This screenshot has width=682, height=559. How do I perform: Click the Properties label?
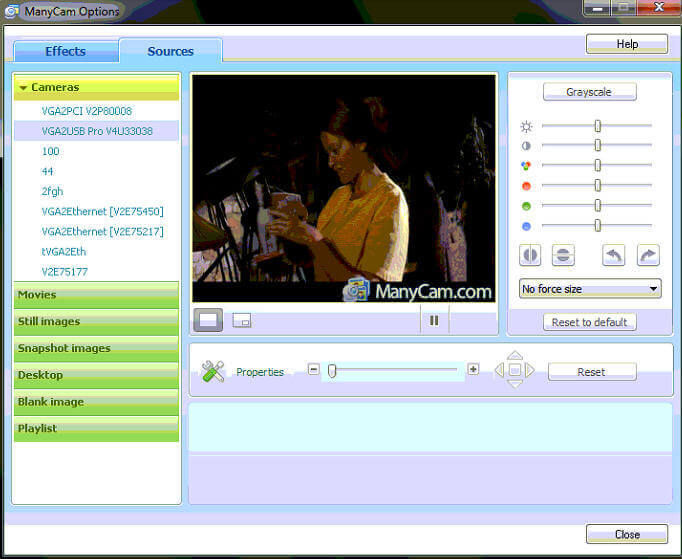260,372
